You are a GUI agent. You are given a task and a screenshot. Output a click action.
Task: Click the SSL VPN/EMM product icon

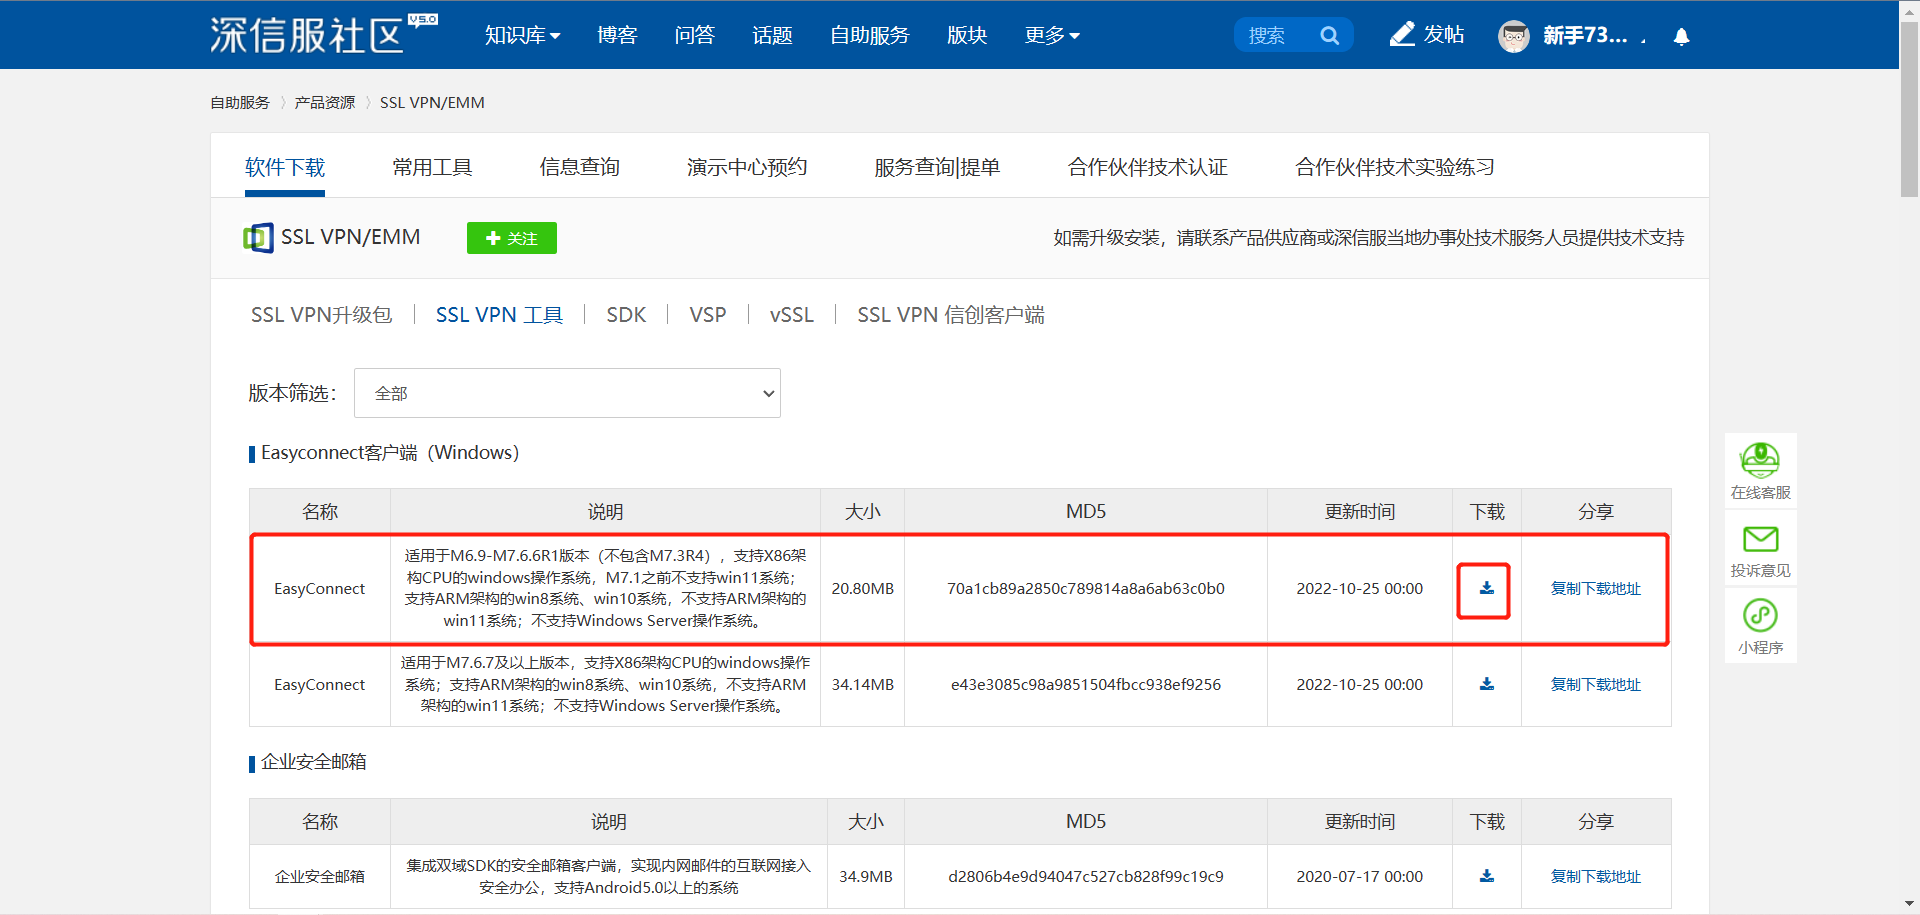258,238
